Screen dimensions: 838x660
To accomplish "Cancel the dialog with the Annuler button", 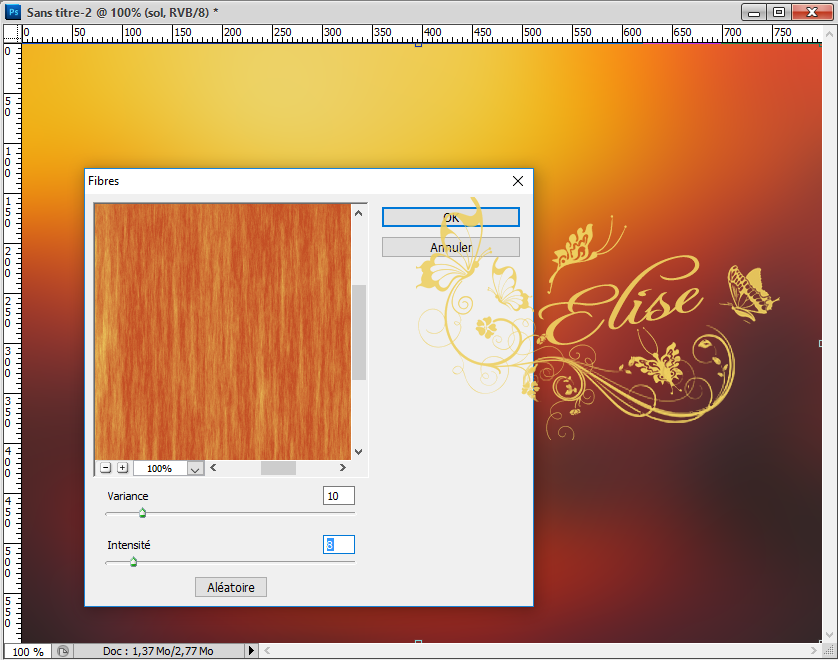I will (x=450, y=247).
